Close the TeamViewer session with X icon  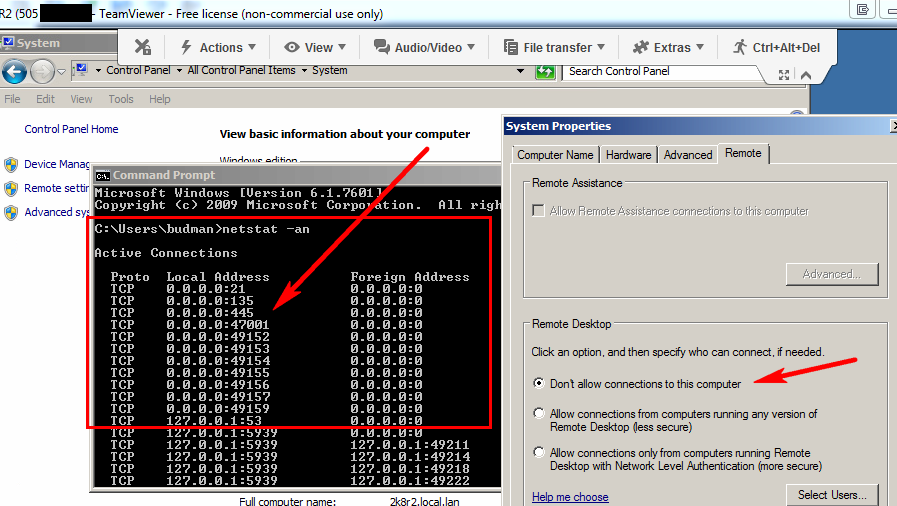(142, 47)
